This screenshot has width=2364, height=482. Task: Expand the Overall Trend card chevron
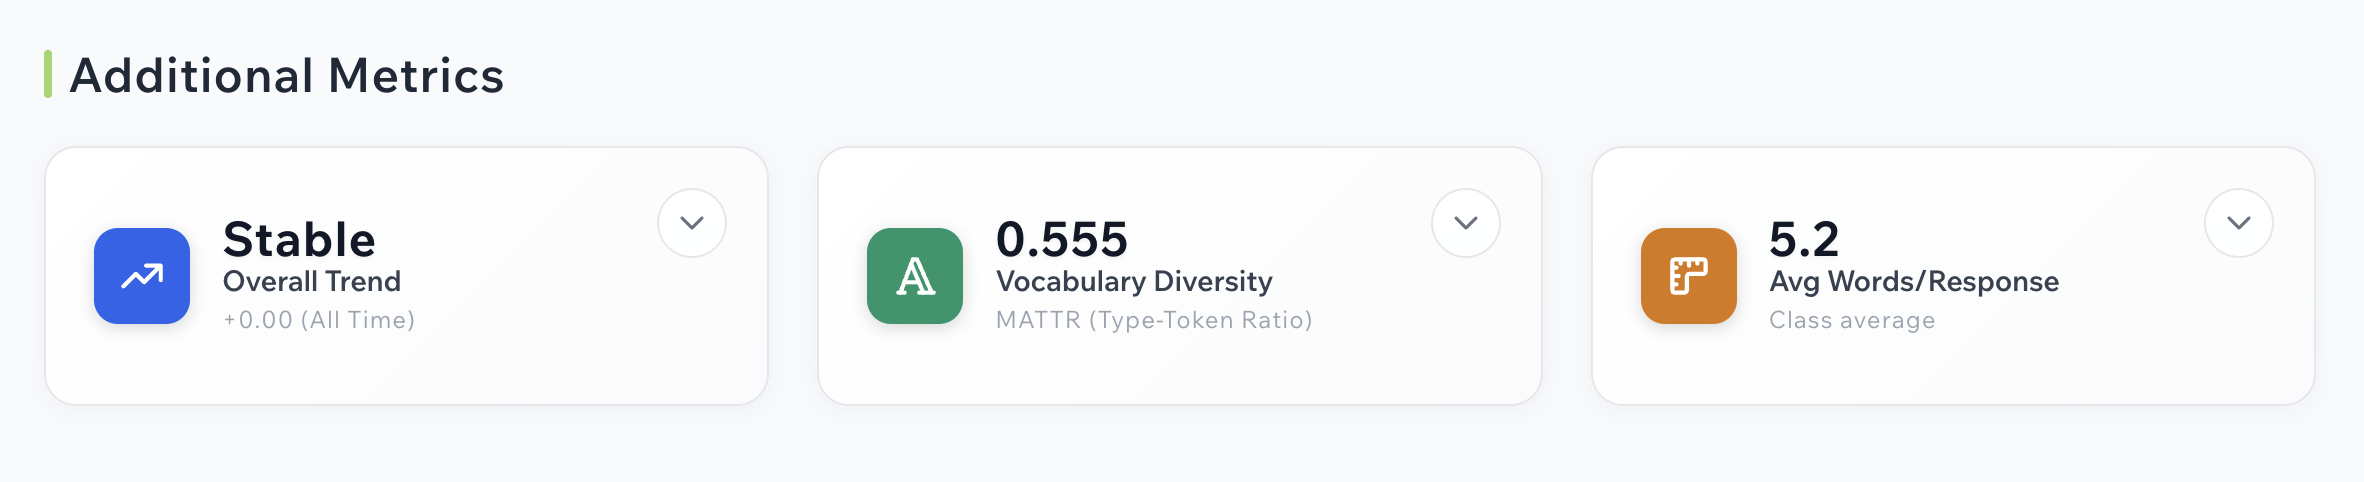click(x=692, y=223)
